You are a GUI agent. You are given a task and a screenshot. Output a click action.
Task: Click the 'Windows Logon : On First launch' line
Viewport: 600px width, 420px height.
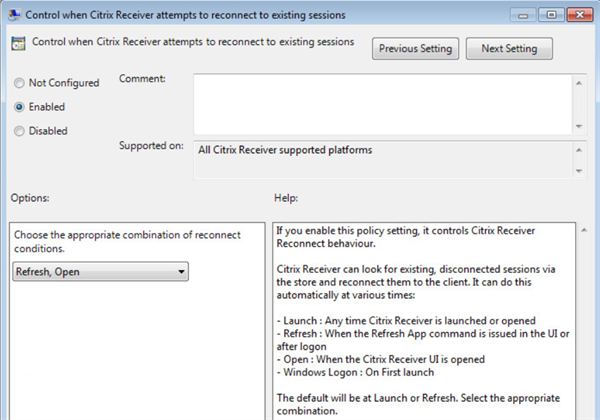355,372
